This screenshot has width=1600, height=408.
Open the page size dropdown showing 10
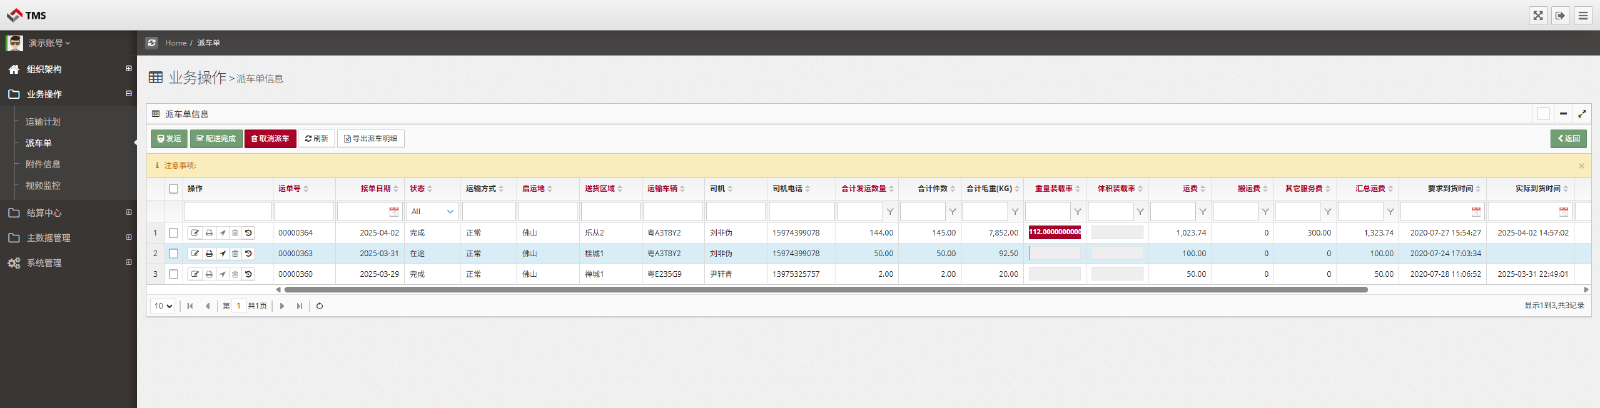click(163, 306)
